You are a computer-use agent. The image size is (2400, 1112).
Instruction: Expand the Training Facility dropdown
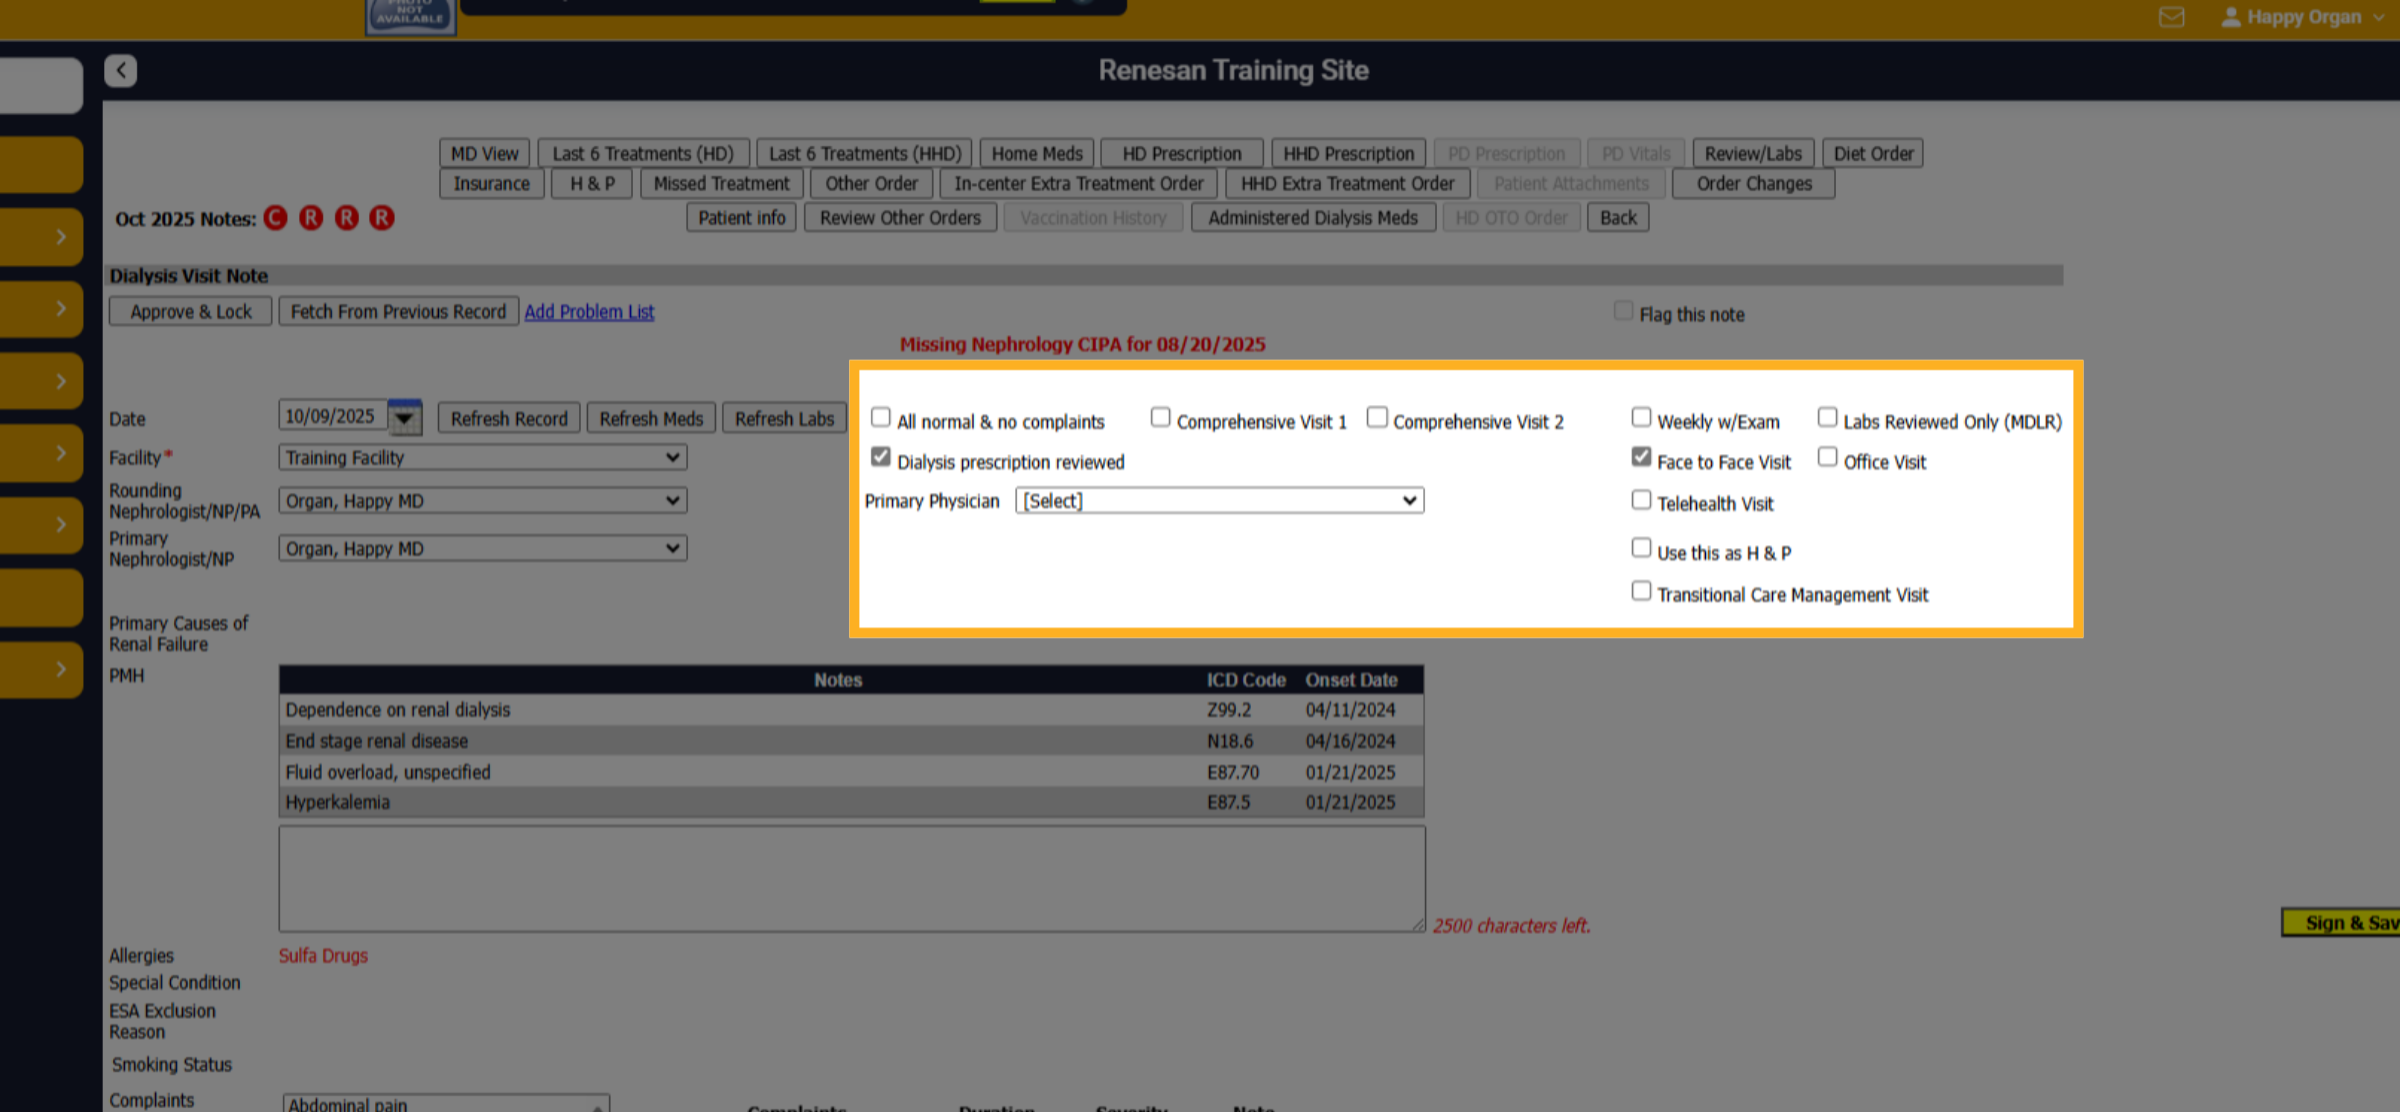(x=483, y=457)
